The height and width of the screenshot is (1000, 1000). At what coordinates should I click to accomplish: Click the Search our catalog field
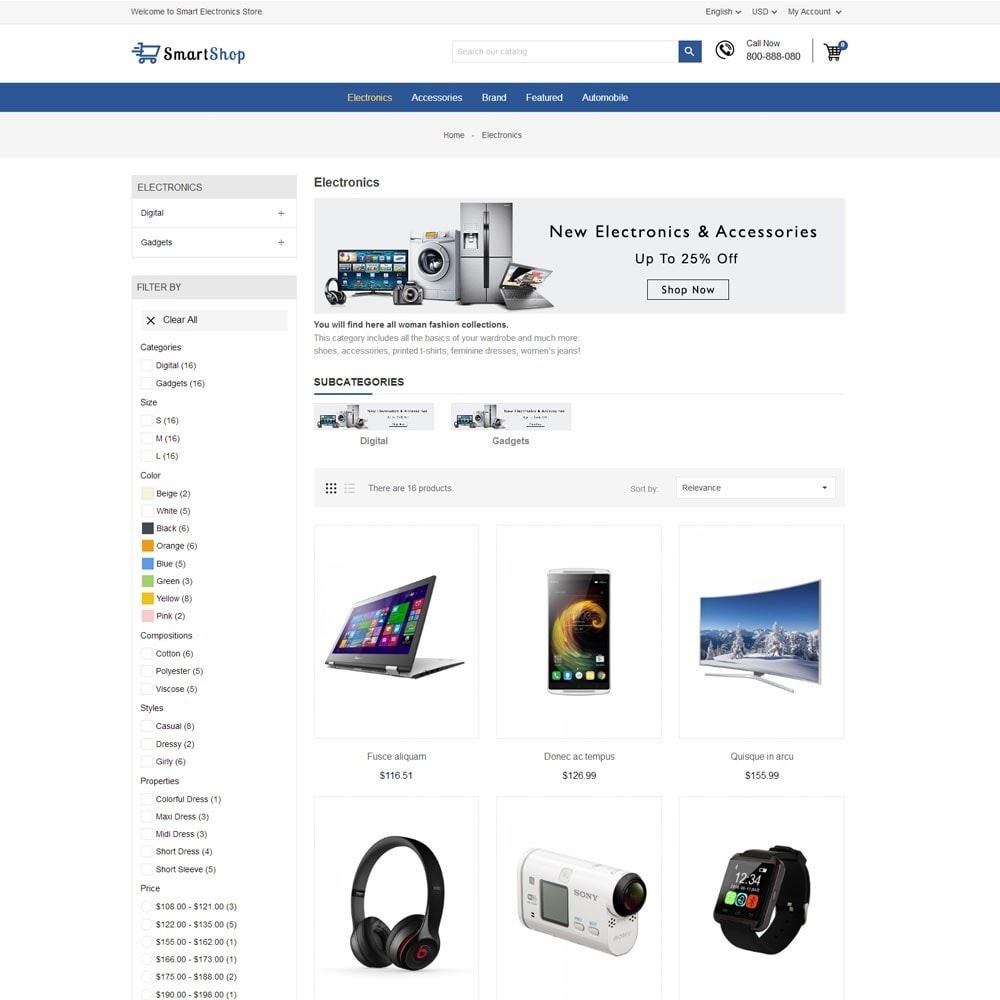[565, 52]
